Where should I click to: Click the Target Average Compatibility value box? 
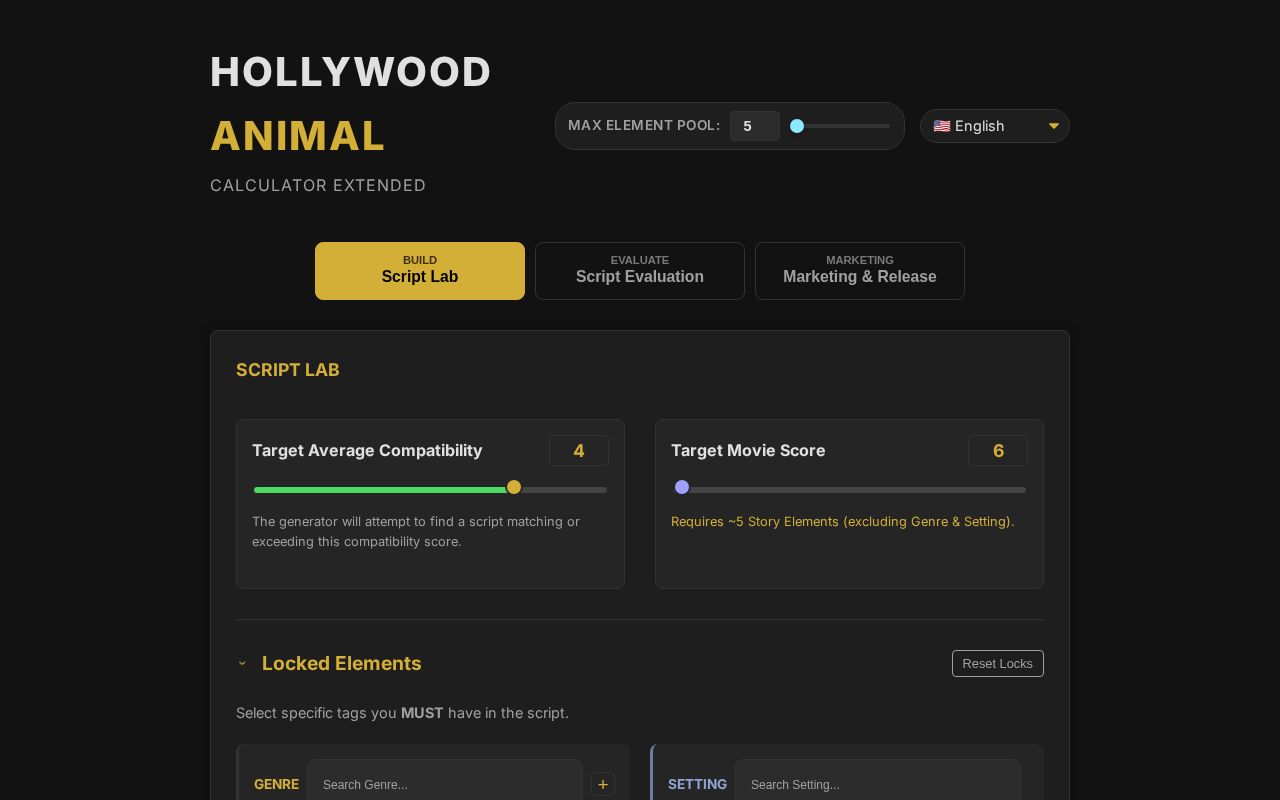click(x=579, y=451)
